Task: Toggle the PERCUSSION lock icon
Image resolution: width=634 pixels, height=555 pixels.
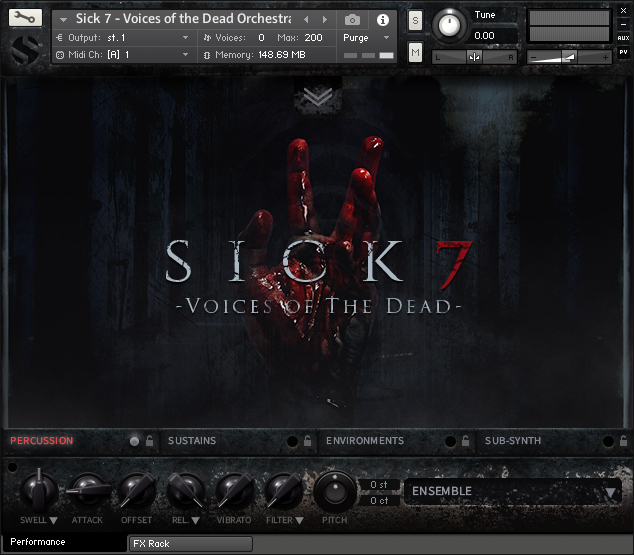Action: (x=149, y=441)
